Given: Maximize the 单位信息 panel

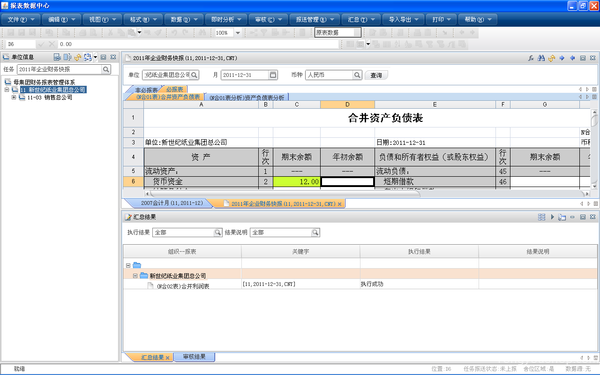Looking at the screenshot, I should [103, 57].
